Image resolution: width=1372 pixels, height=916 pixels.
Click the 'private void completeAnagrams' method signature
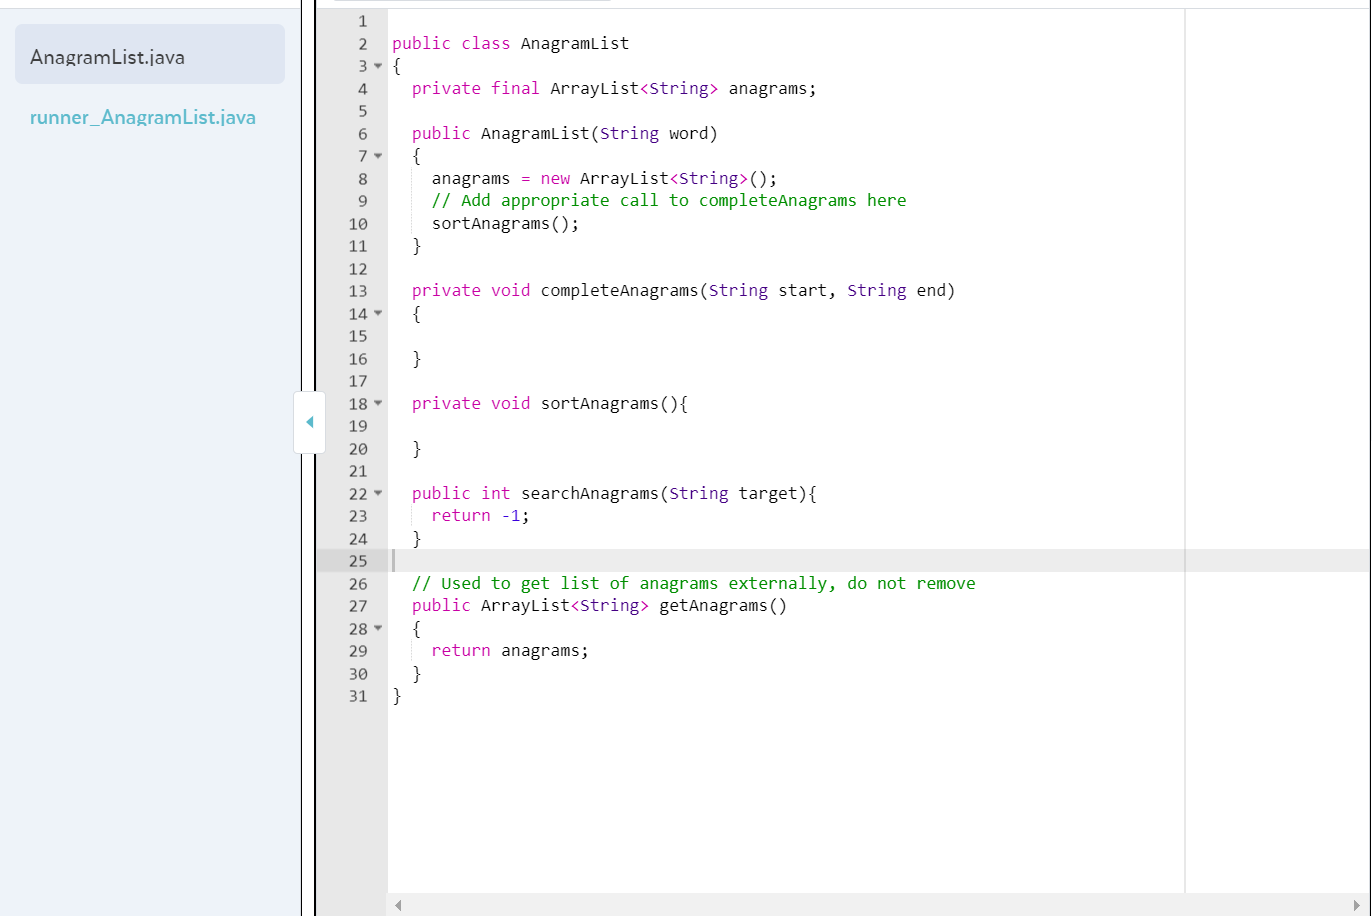pos(684,291)
